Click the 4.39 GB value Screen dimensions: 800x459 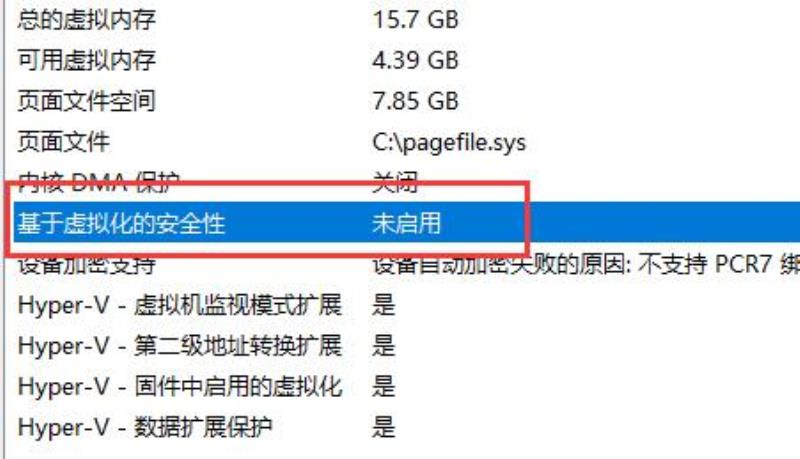[415, 60]
